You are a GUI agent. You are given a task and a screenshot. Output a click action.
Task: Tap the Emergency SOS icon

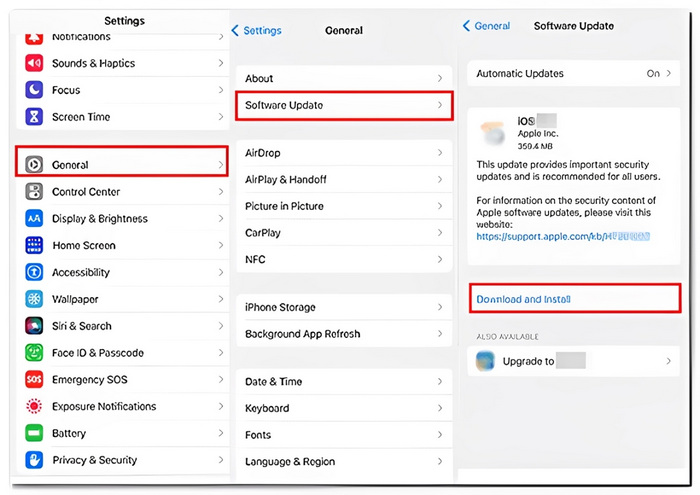tap(34, 379)
